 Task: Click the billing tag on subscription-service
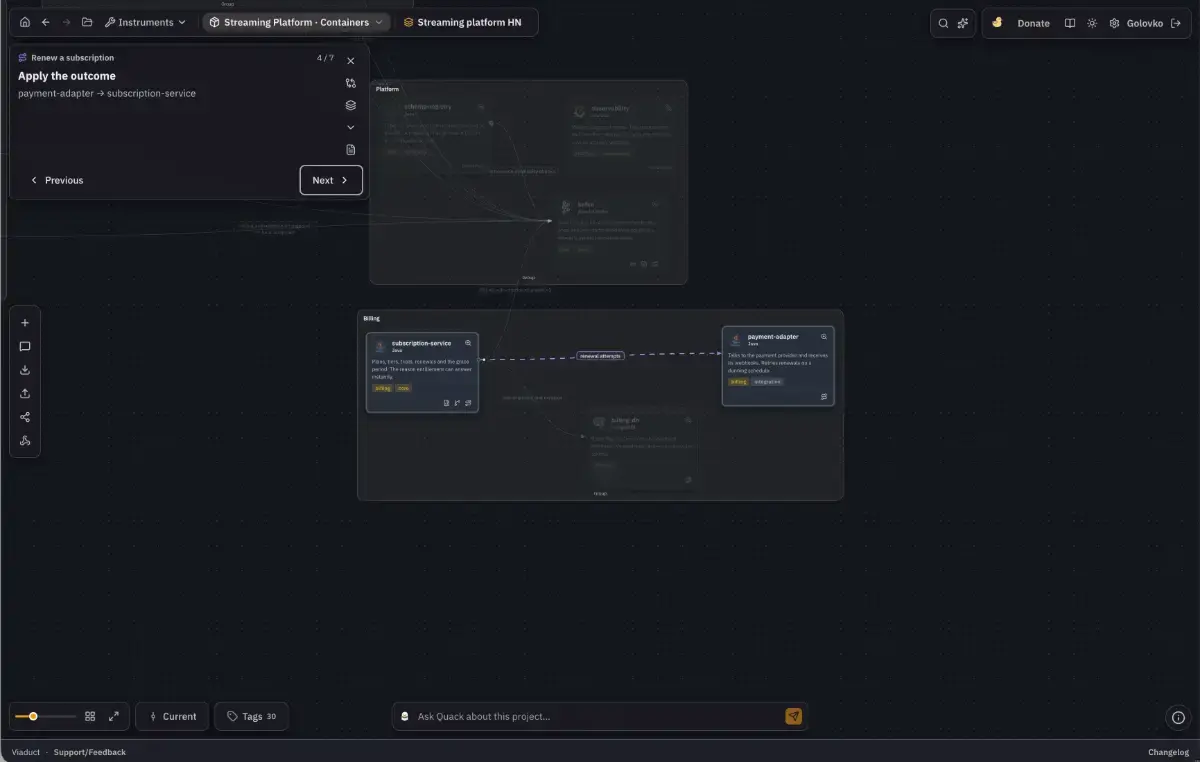tap(383, 388)
